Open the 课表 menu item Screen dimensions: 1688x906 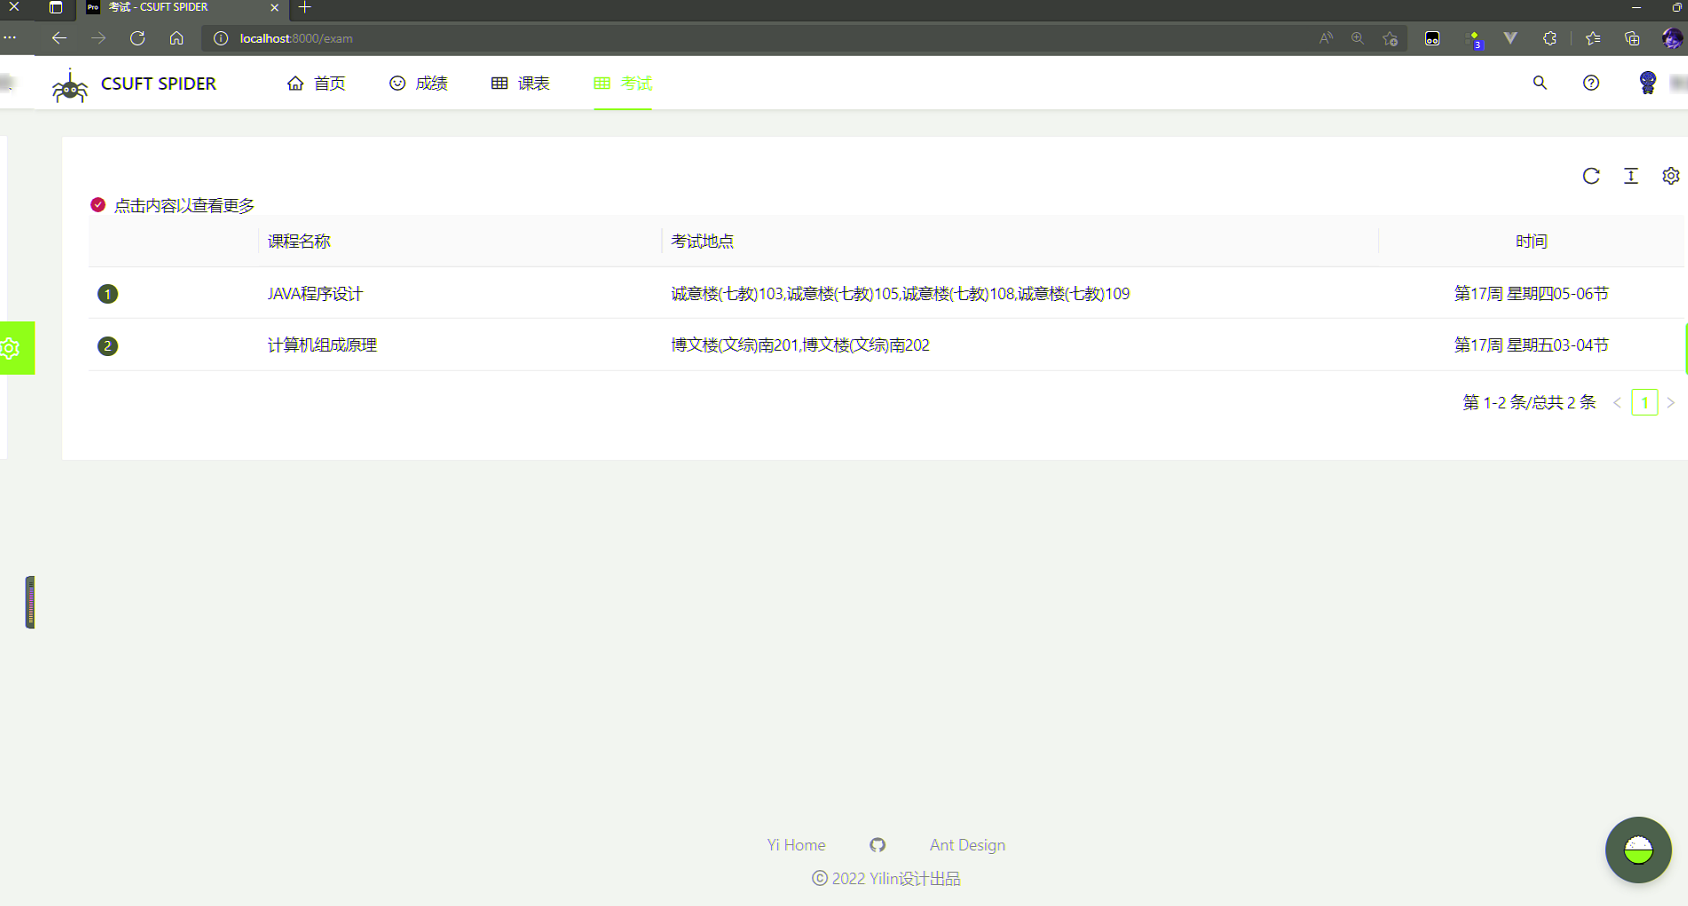pyautogui.click(x=521, y=83)
